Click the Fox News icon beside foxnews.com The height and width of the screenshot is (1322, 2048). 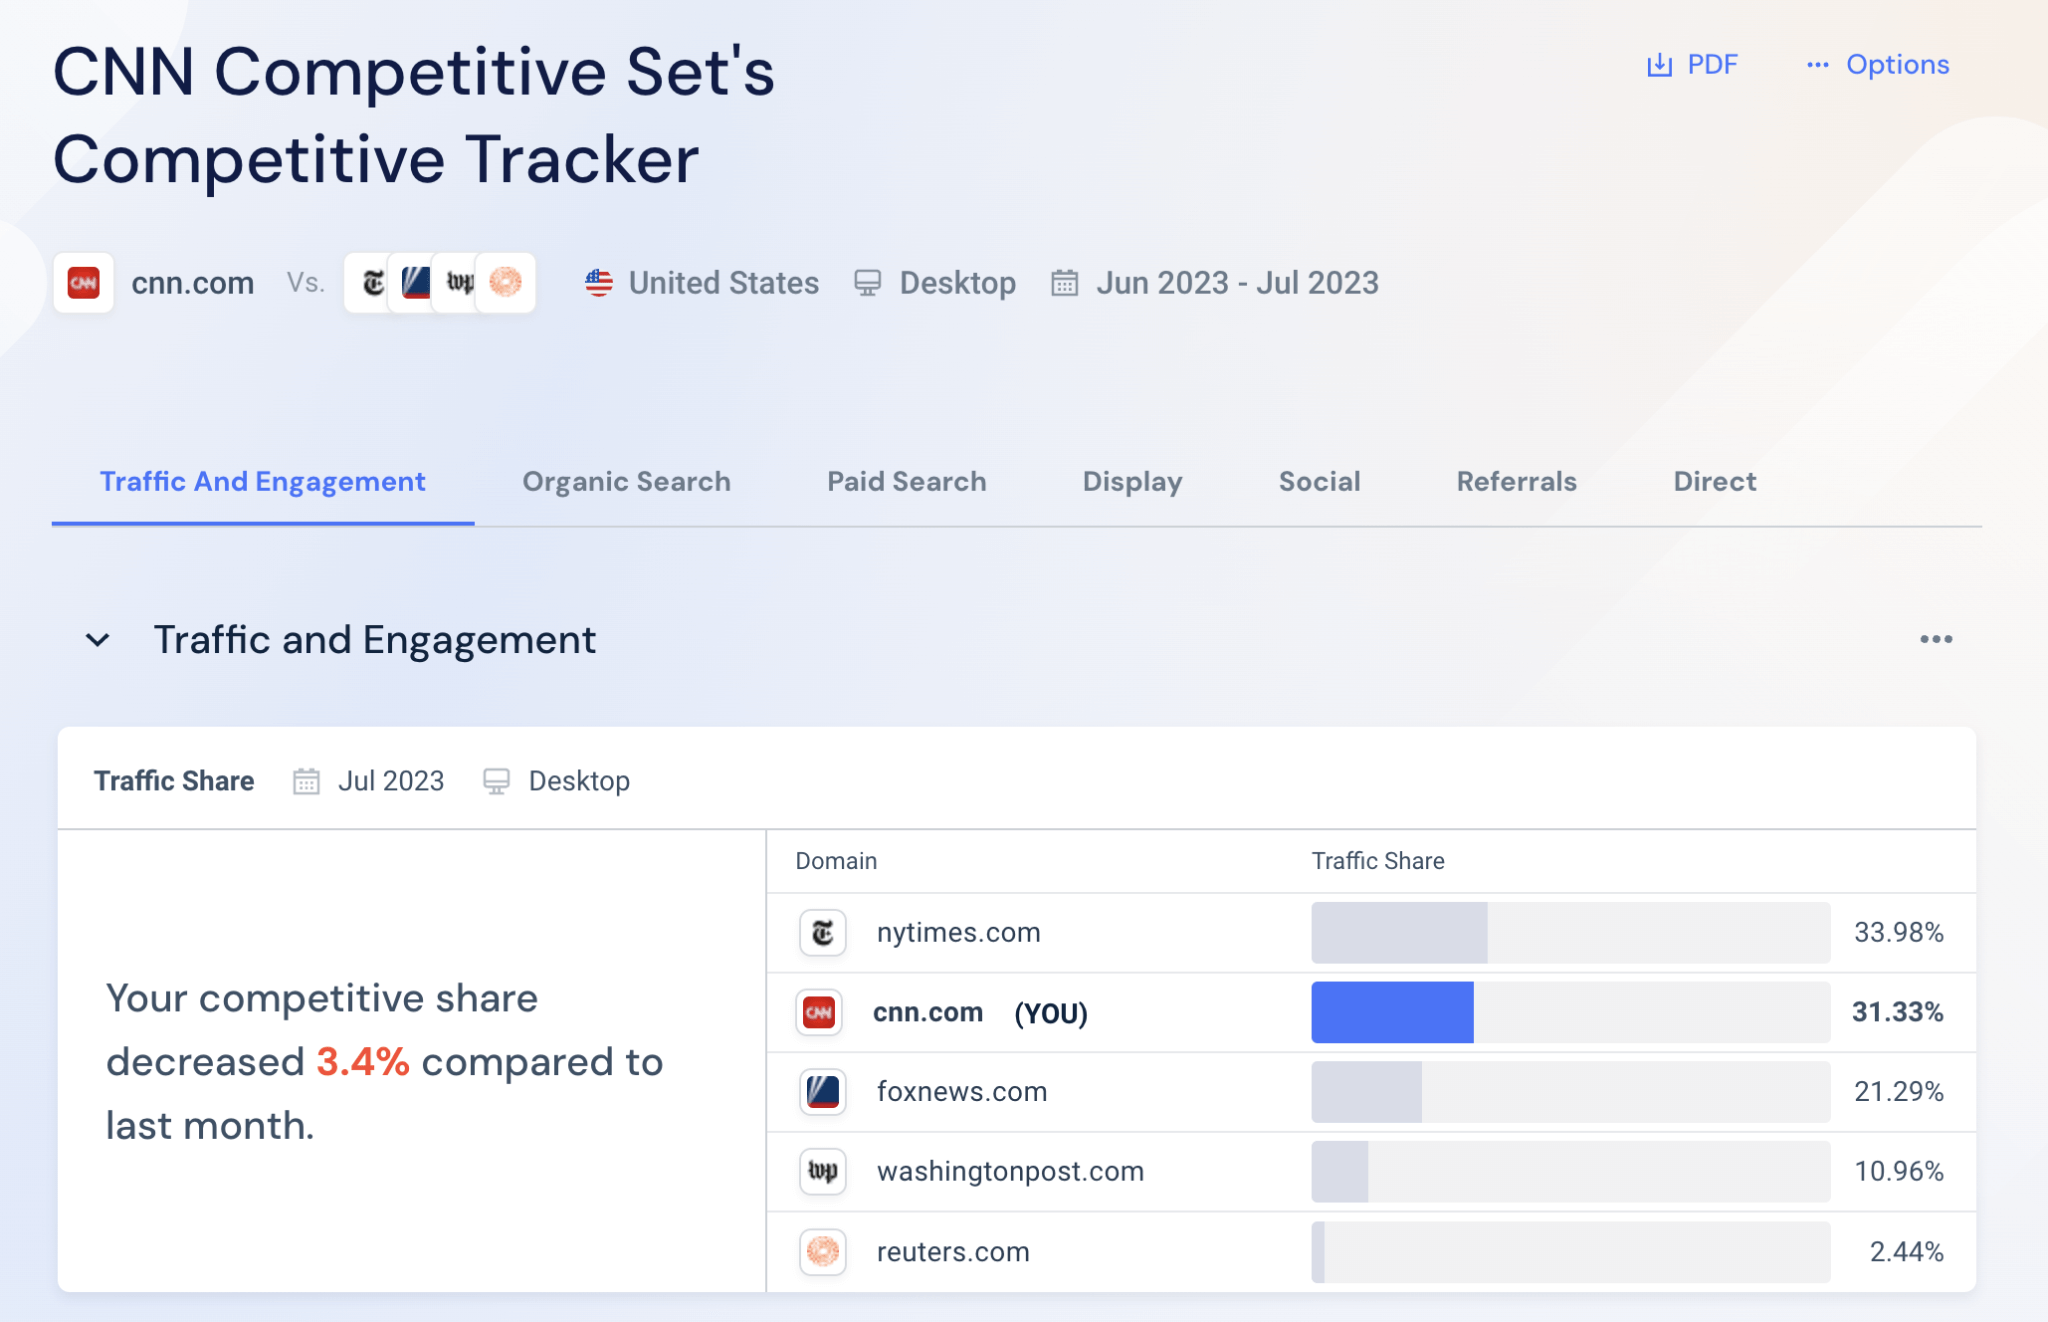821,1092
